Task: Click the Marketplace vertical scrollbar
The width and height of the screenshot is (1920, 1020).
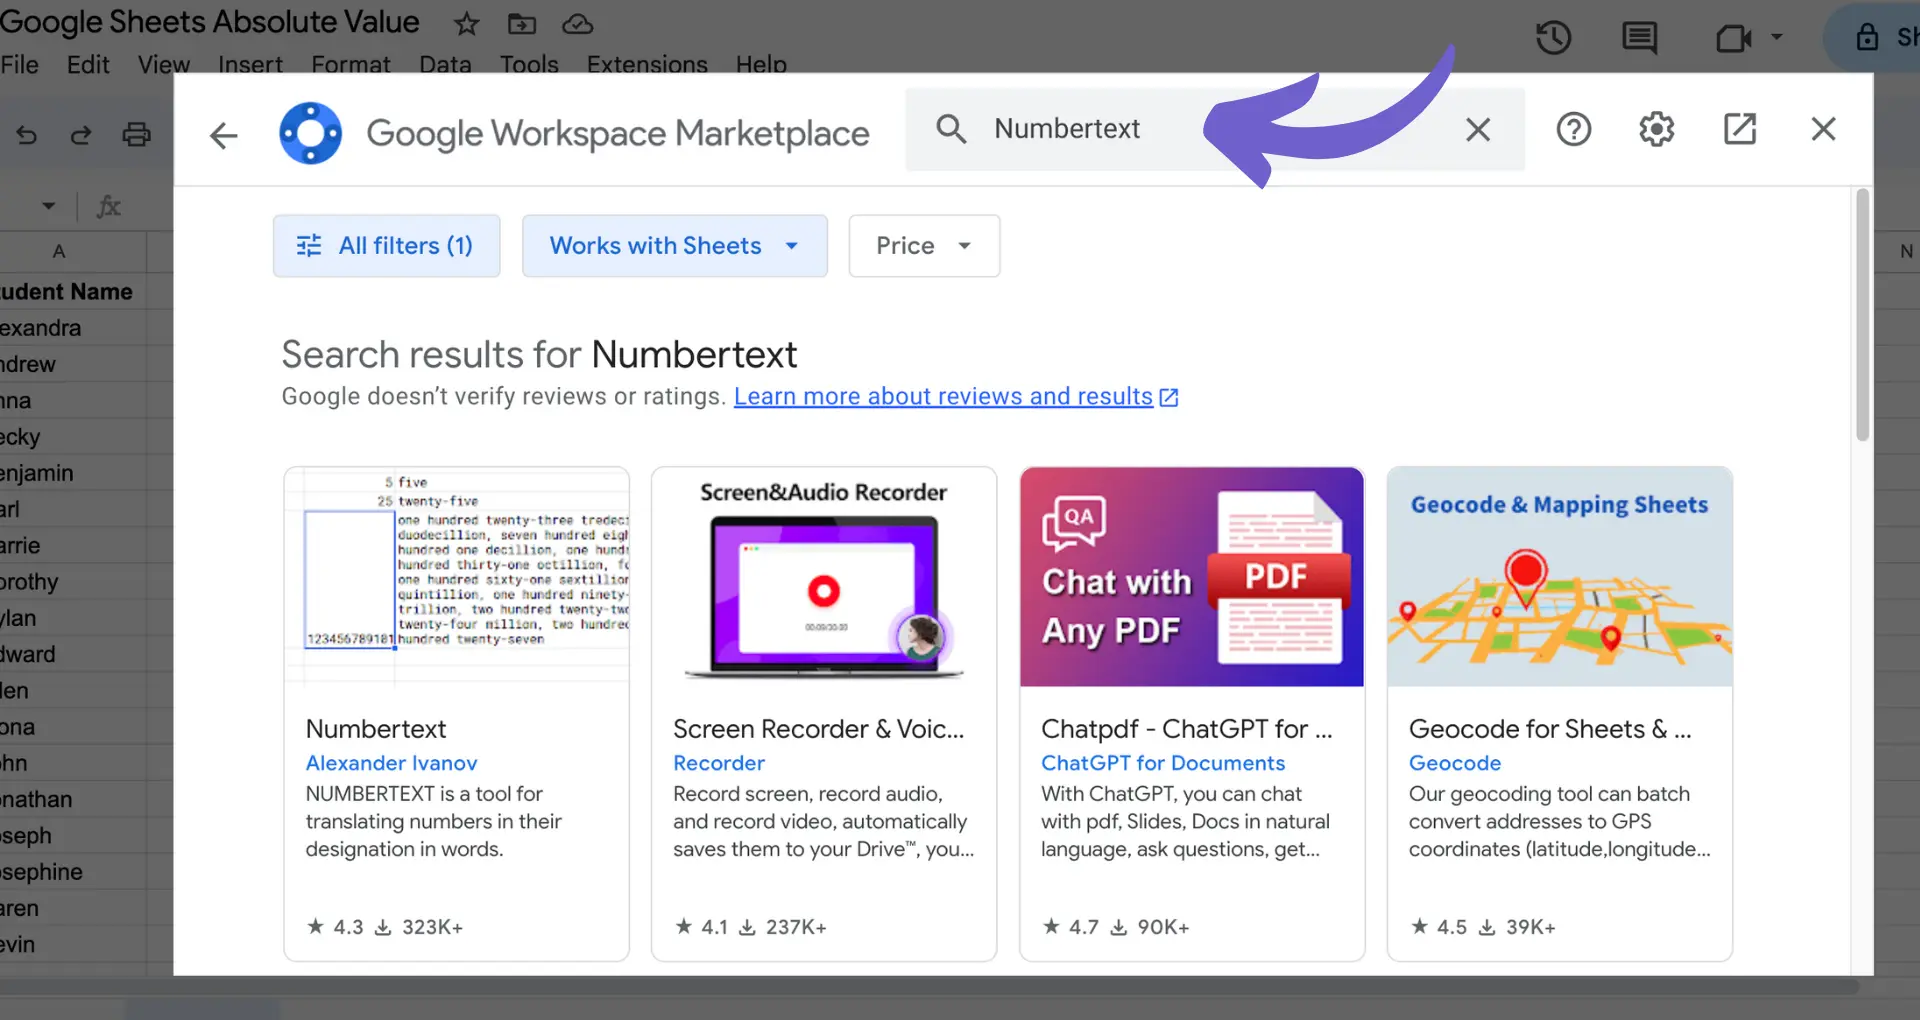Action: (1862, 315)
